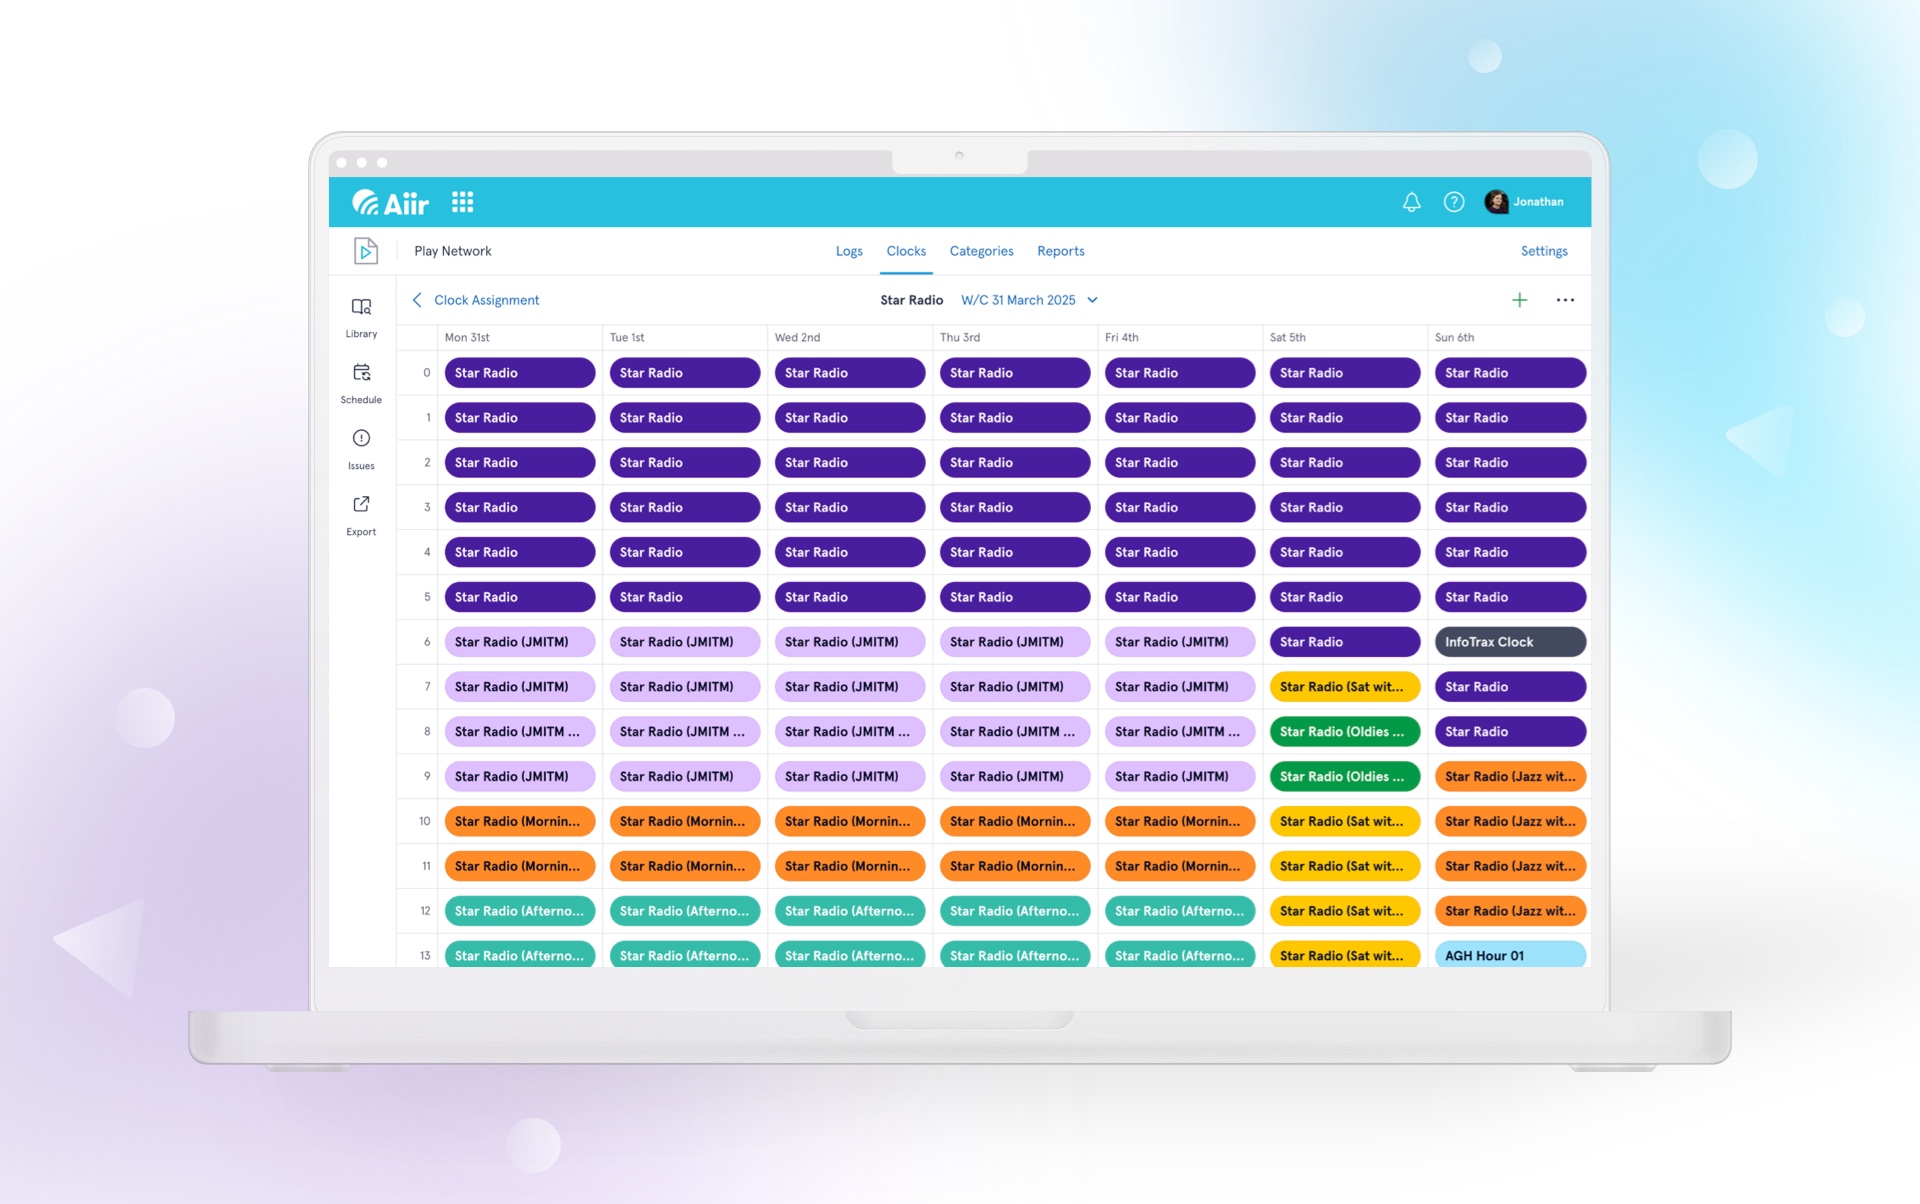Screen dimensions: 1920x1204
Task: Open the apps grid launcher
Action: pyautogui.click(x=462, y=202)
